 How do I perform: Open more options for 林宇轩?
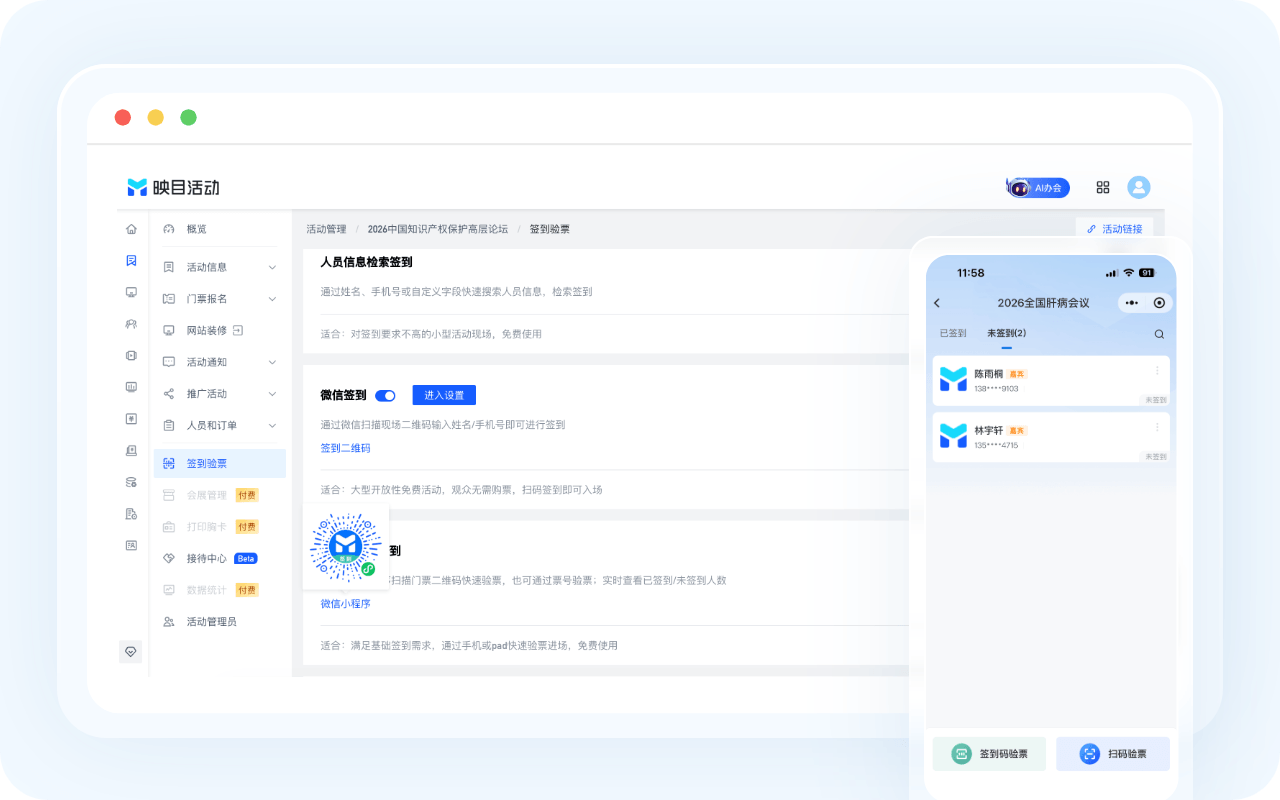[1158, 427]
